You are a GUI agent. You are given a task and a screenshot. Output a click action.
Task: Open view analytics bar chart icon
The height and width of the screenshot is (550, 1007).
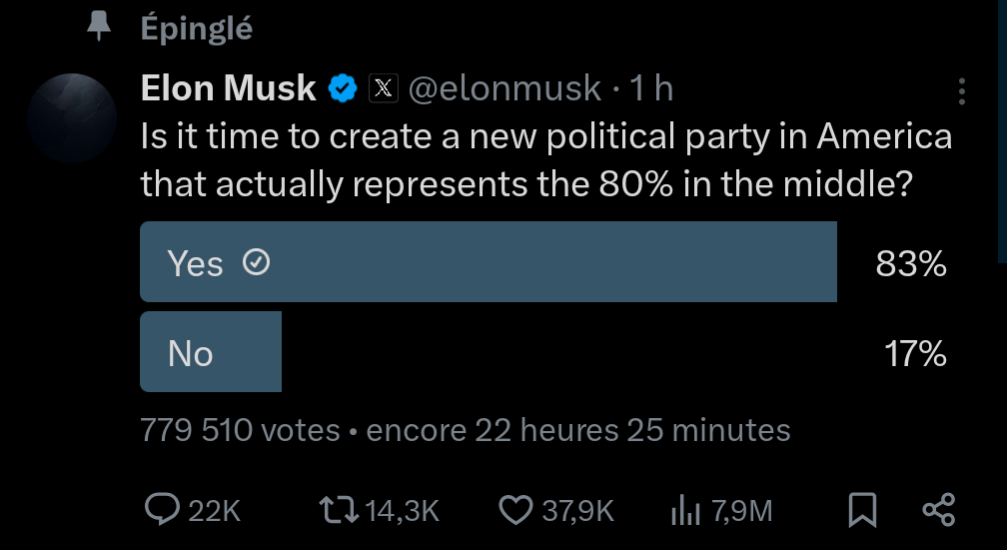point(685,511)
